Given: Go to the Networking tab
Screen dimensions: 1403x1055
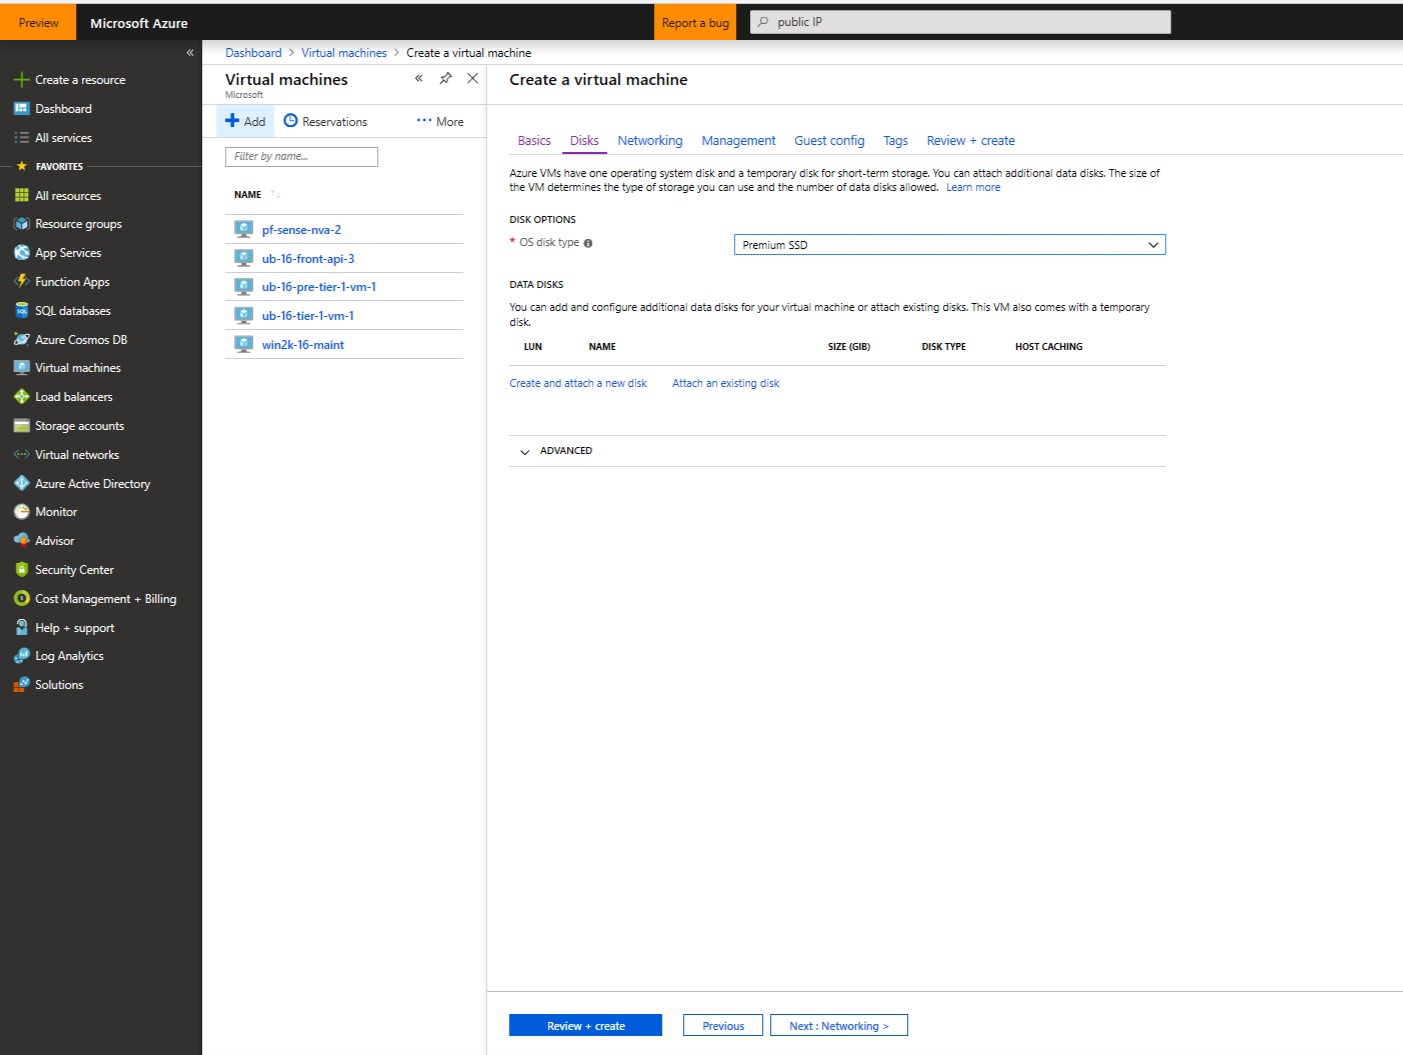Looking at the screenshot, I should click(650, 141).
